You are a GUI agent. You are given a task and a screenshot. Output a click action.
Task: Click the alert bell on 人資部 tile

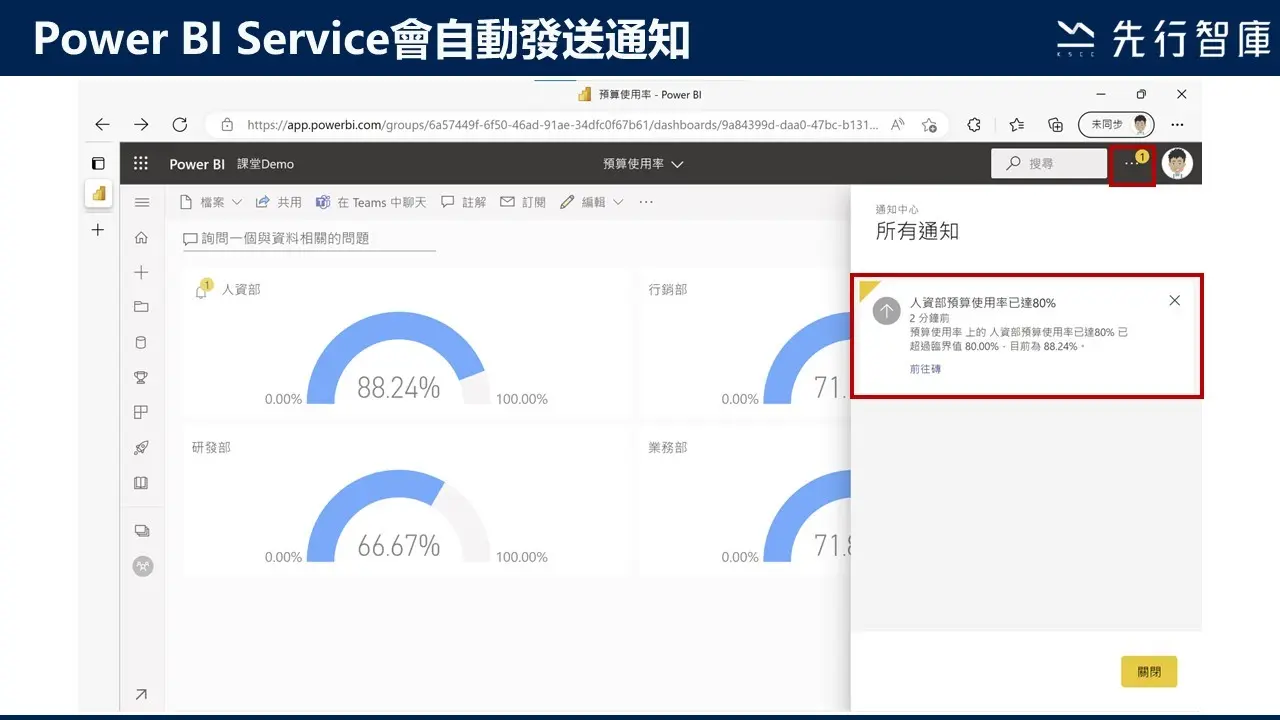(203, 290)
